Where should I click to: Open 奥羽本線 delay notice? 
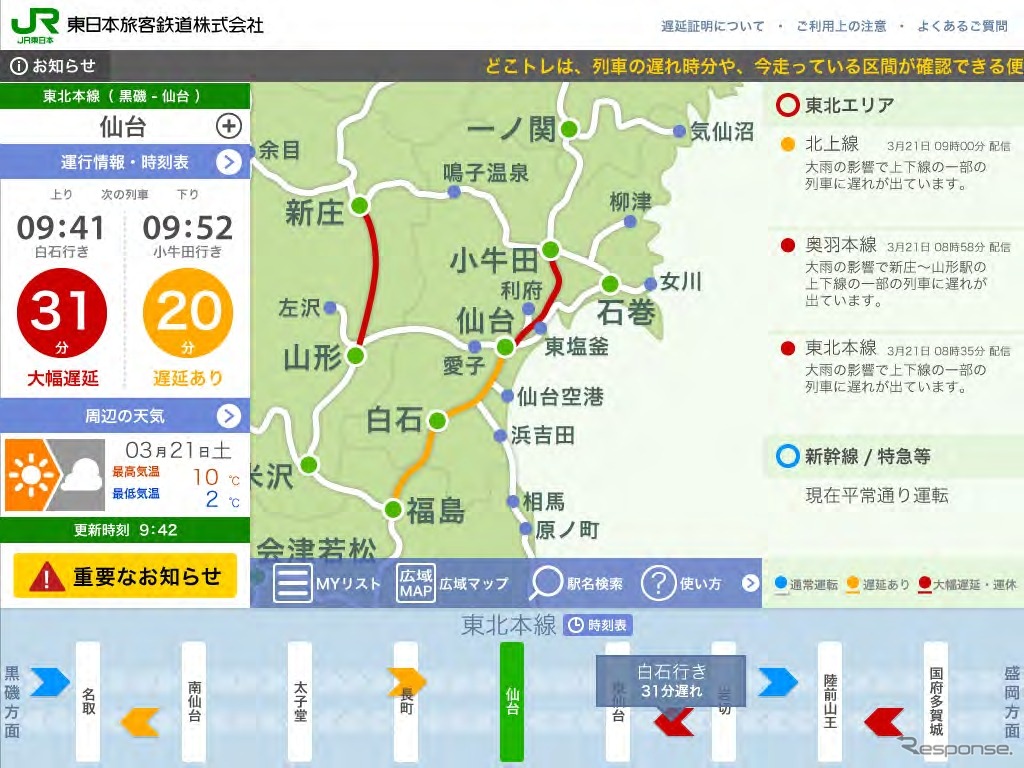(x=895, y=271)
